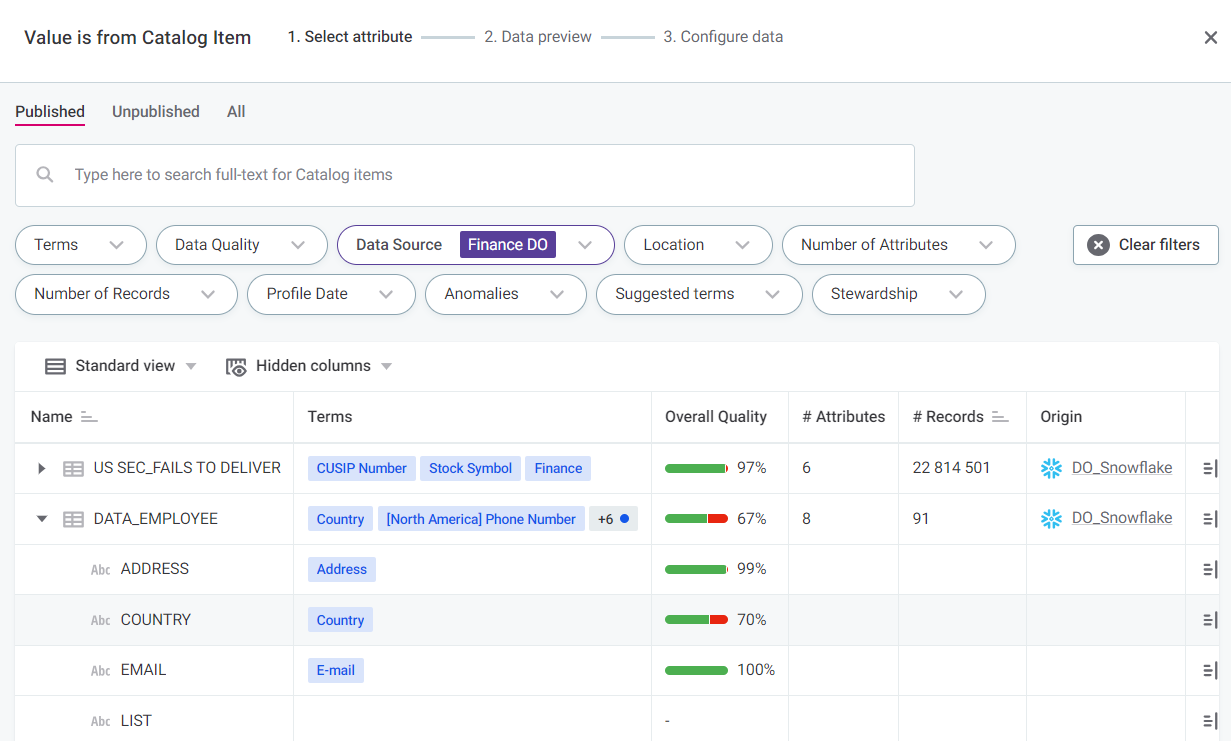
Task: Open row menu icon for US SEC_FAILS TO DELIVER
Action: (x=1209, y=468)
